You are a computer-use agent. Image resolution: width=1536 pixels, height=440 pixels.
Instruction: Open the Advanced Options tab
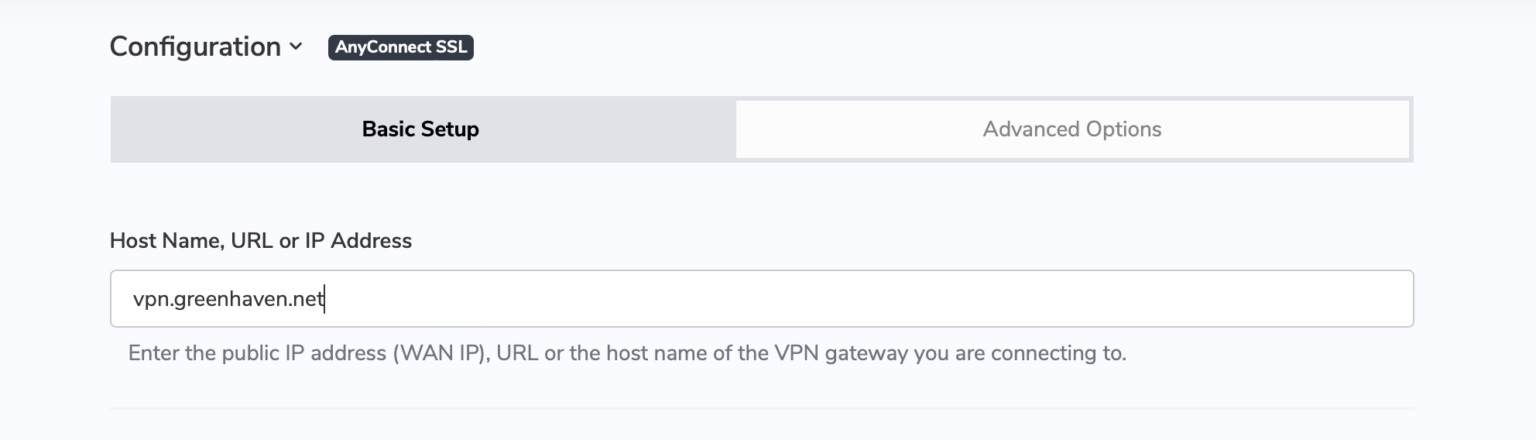point(1072,129)
